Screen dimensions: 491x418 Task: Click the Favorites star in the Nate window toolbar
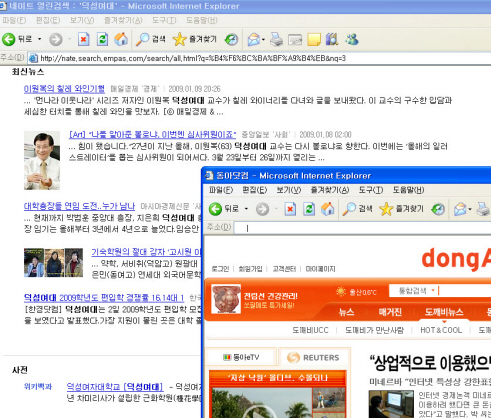click(179, 39)
